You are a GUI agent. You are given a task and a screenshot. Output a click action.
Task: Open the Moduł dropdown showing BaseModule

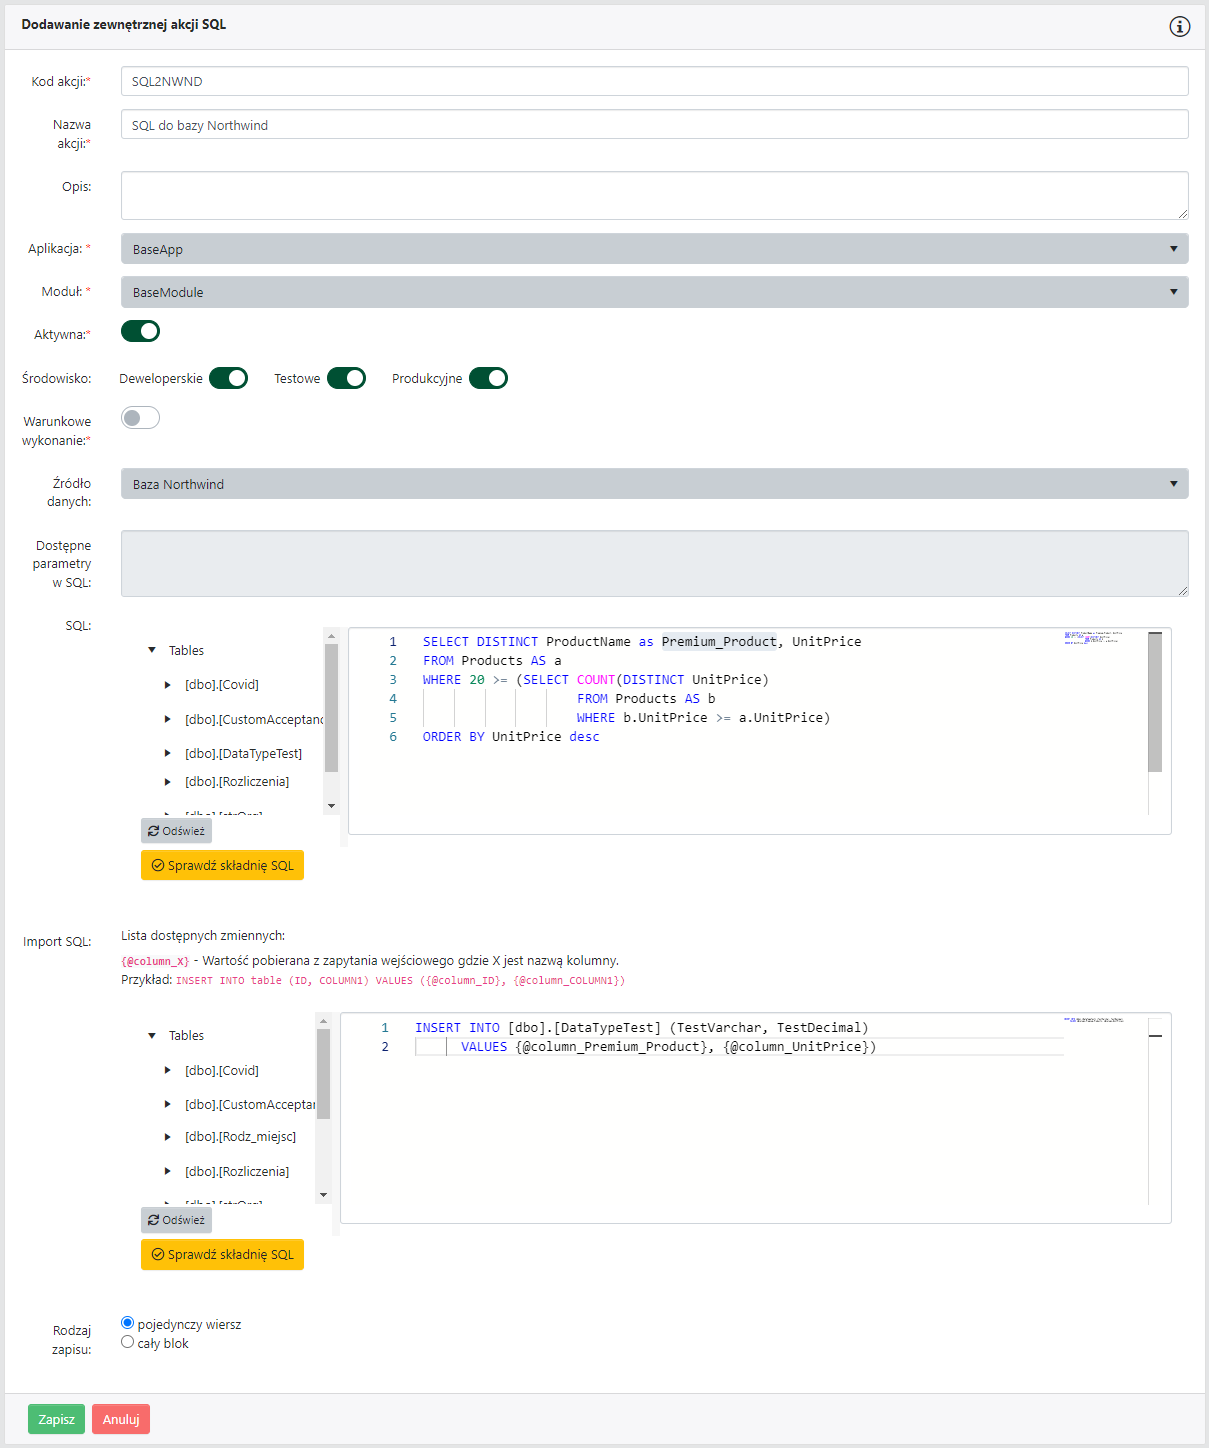(1174, 292)
